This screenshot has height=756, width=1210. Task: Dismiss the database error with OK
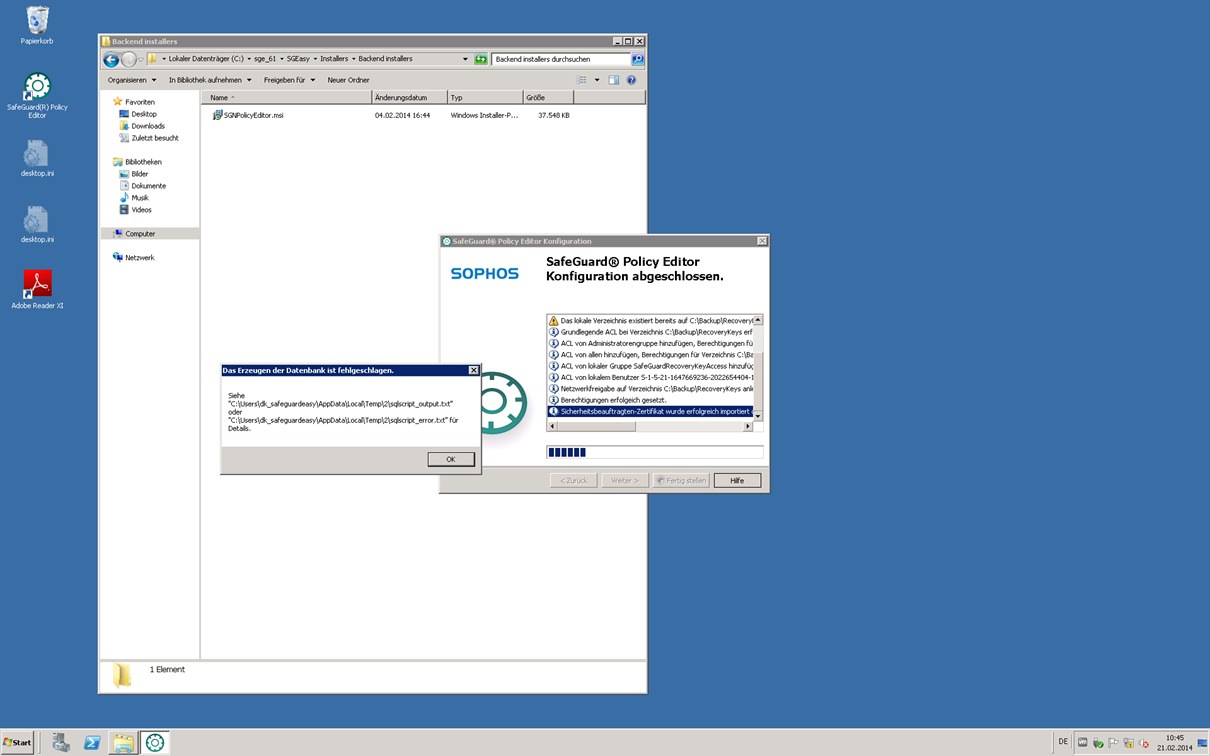tap(451, 459)
